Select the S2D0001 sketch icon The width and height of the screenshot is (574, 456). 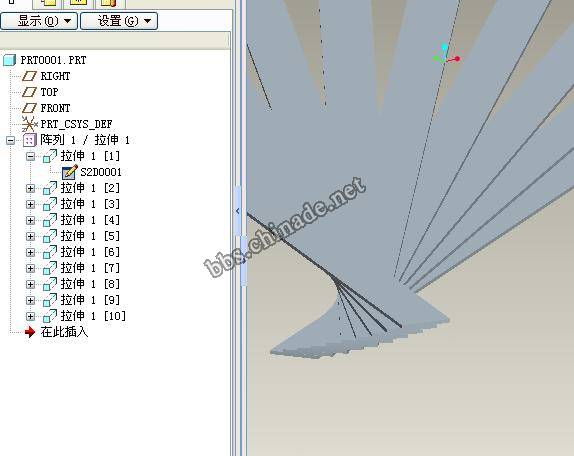click(x=70, y=172)
